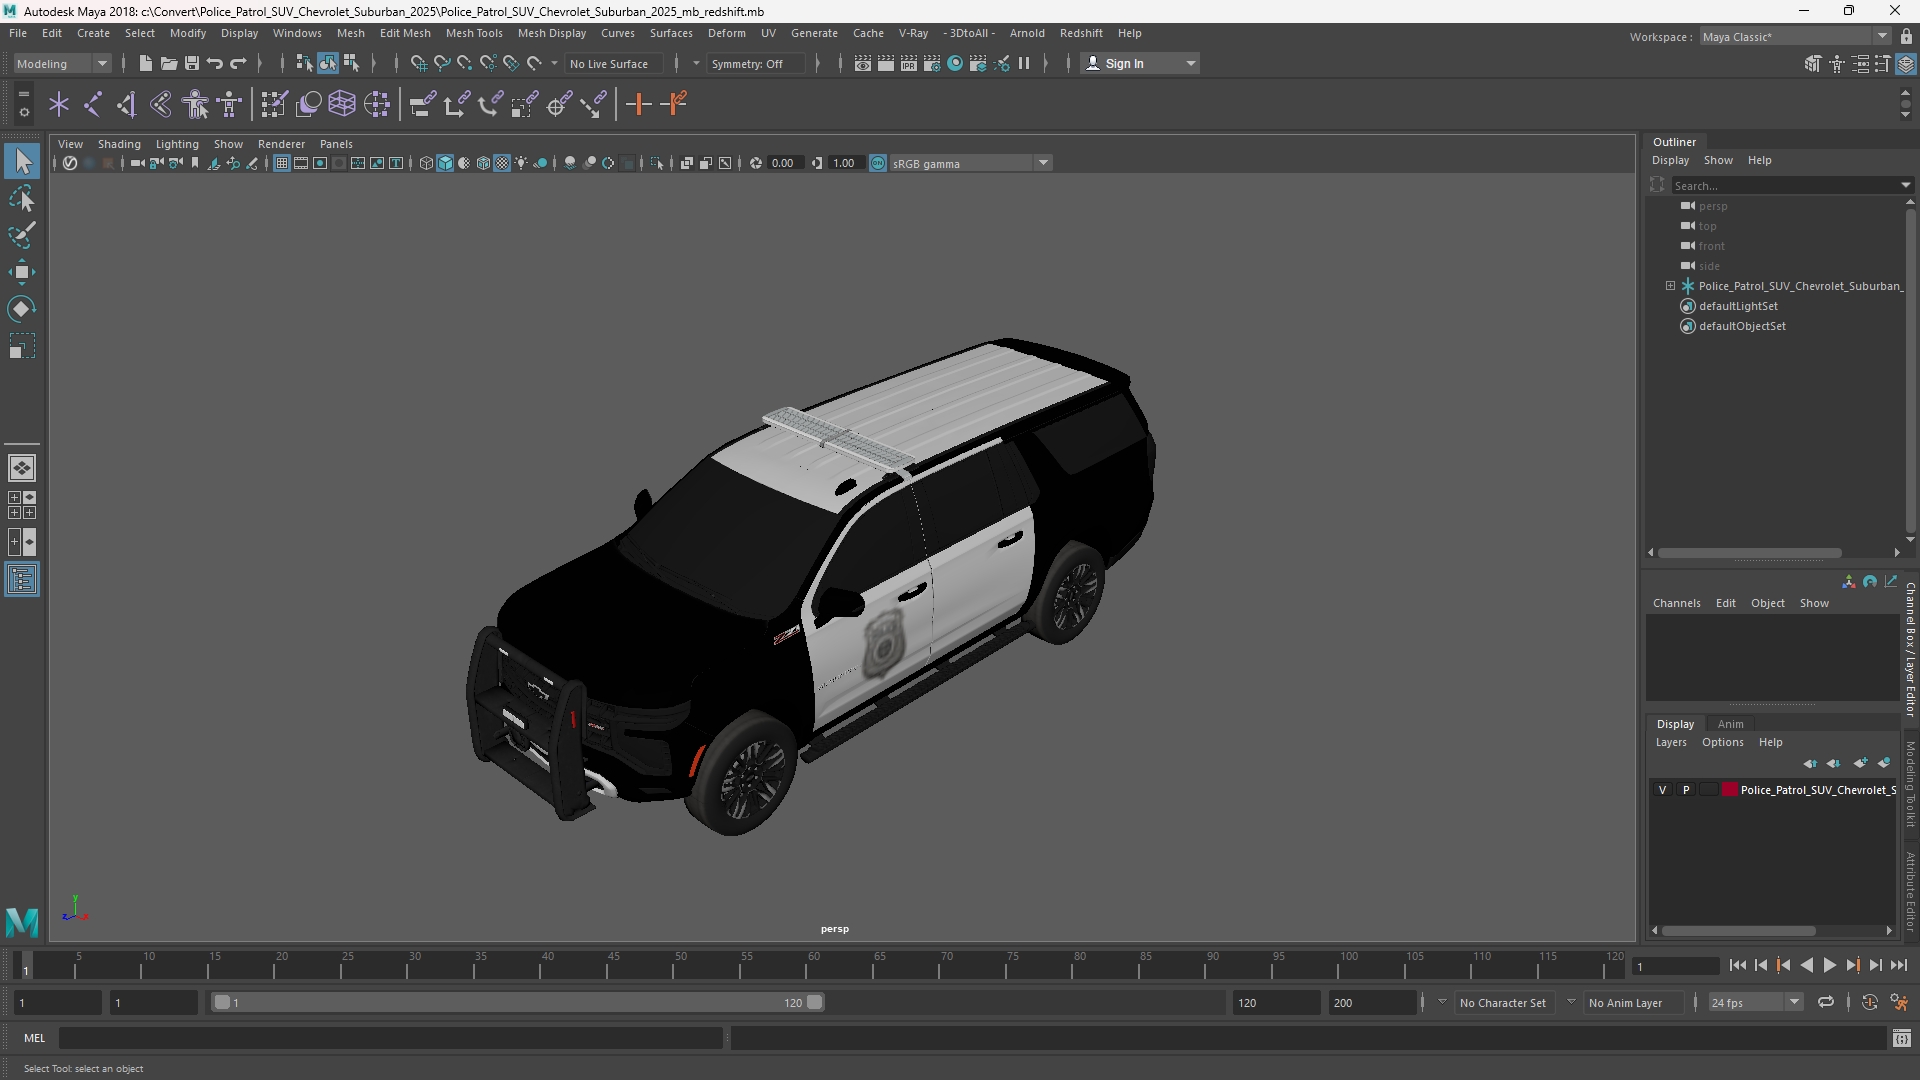Click the polygon cube mesh shelf icon
This screenshot has width=1920, height=1080.
342,104
